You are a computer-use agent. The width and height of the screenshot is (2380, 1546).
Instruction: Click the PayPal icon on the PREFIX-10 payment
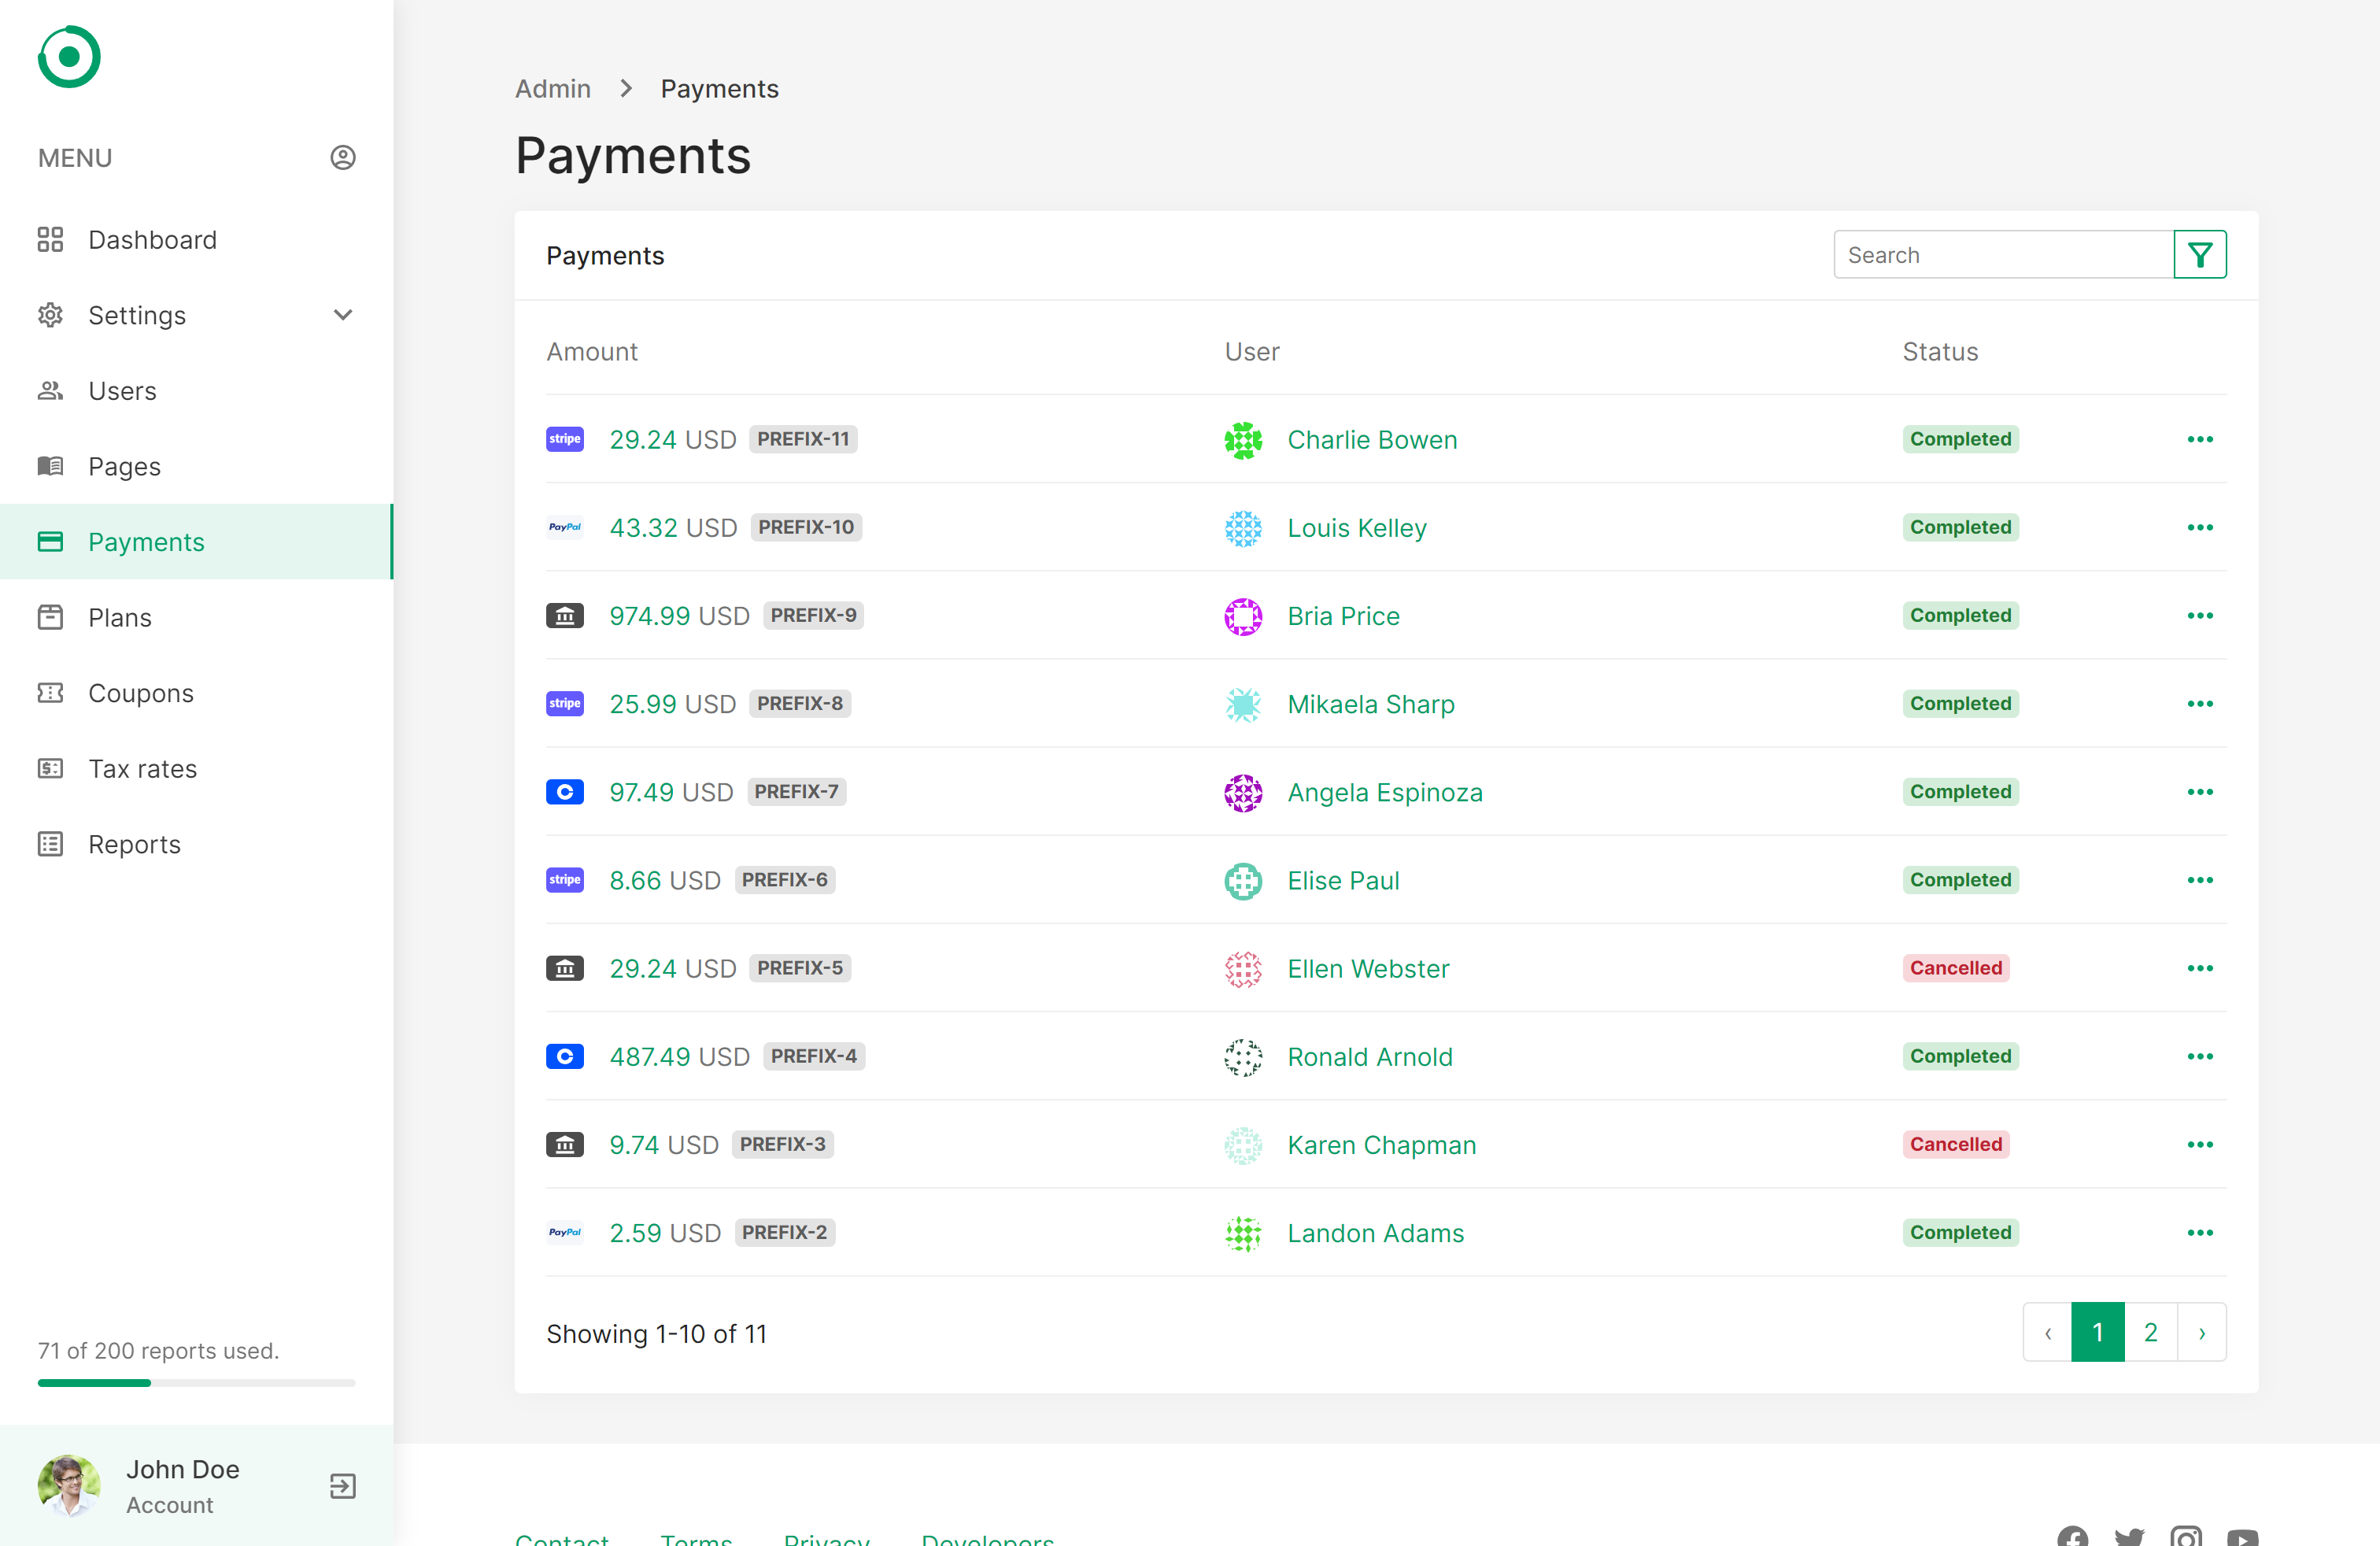pos(565,528)
